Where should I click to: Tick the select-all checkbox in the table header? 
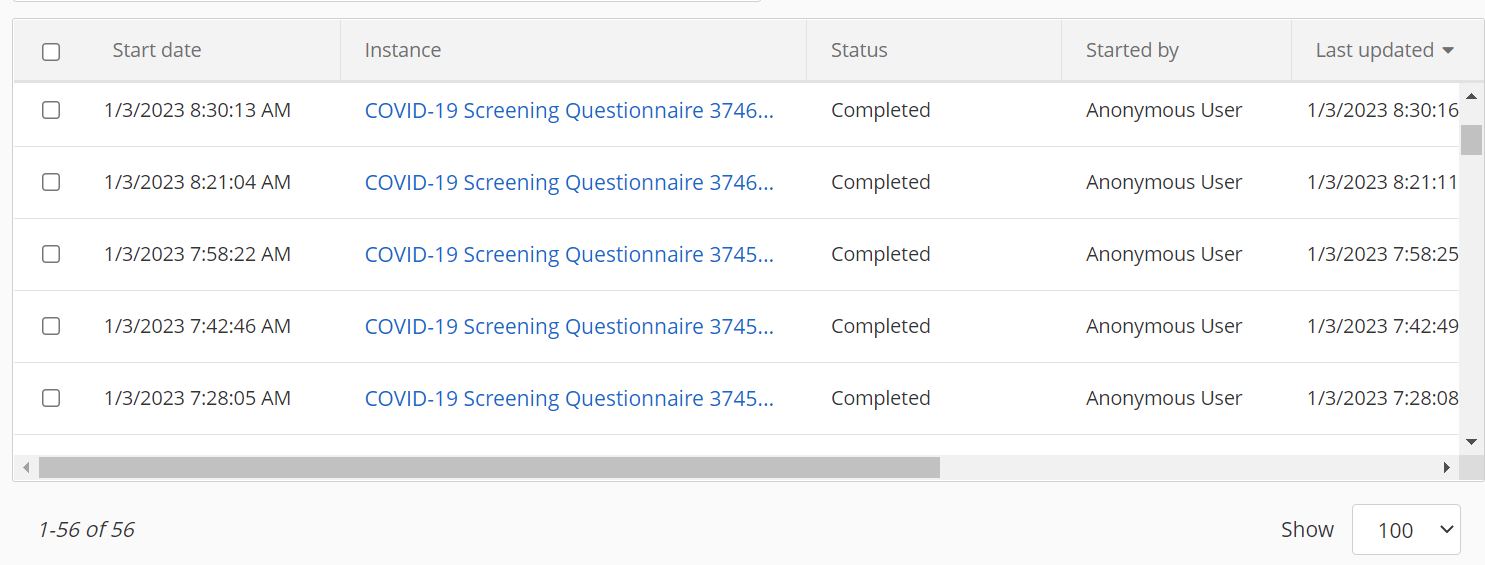pos(51,52)
